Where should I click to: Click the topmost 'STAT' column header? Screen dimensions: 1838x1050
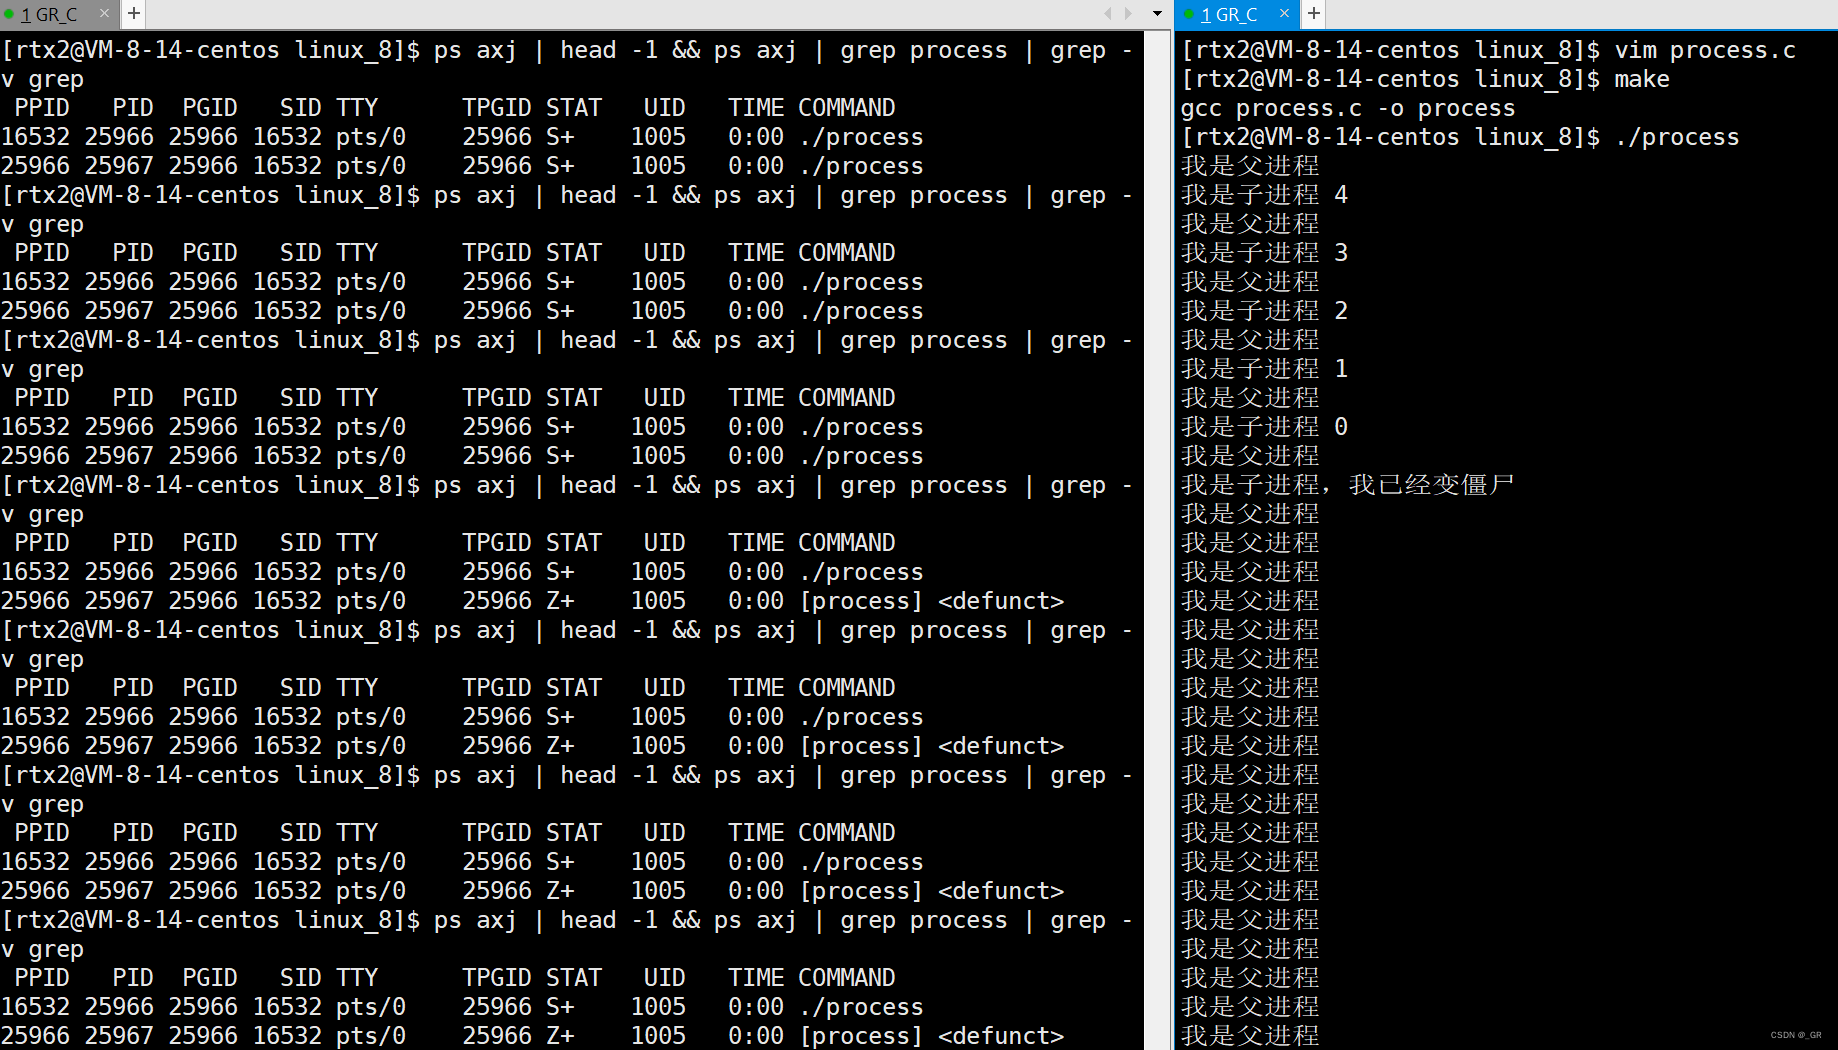point(574,108)
